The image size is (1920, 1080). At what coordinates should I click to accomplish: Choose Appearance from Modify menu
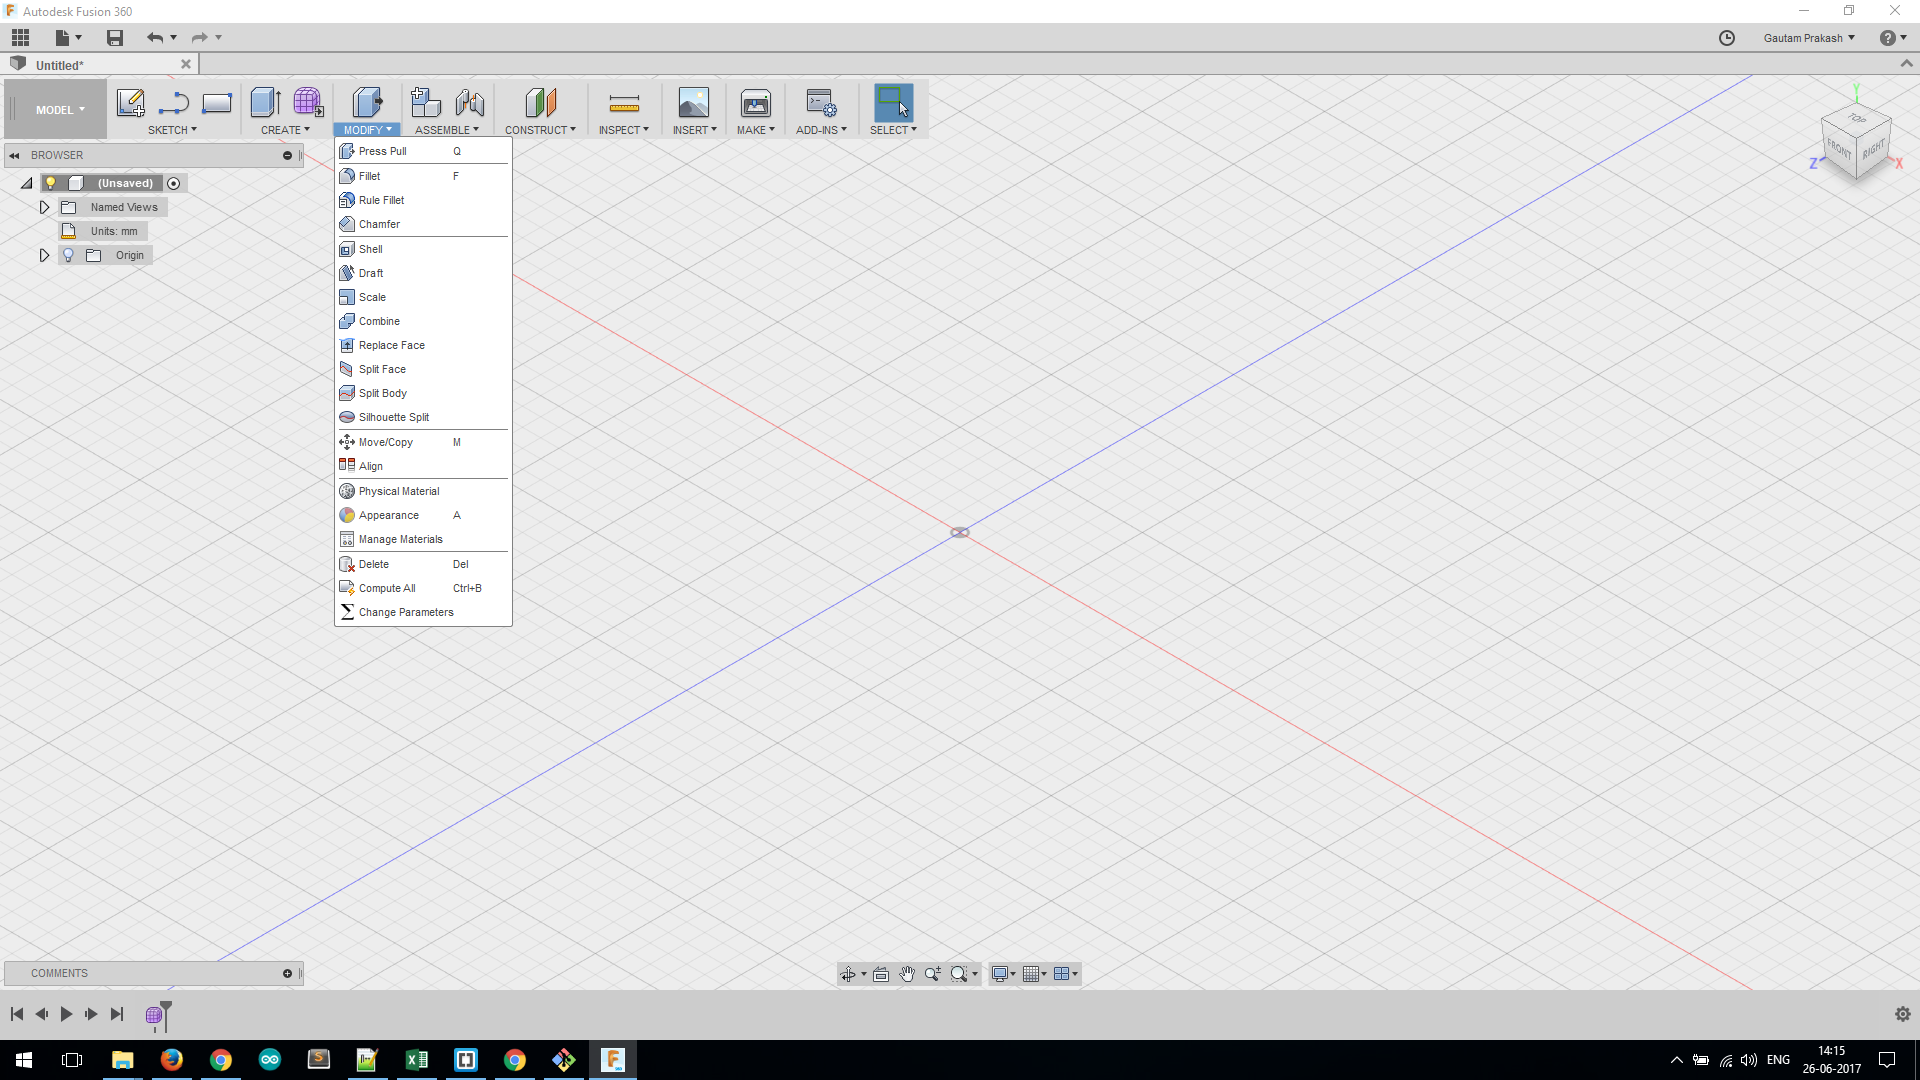tap(423, 515)
